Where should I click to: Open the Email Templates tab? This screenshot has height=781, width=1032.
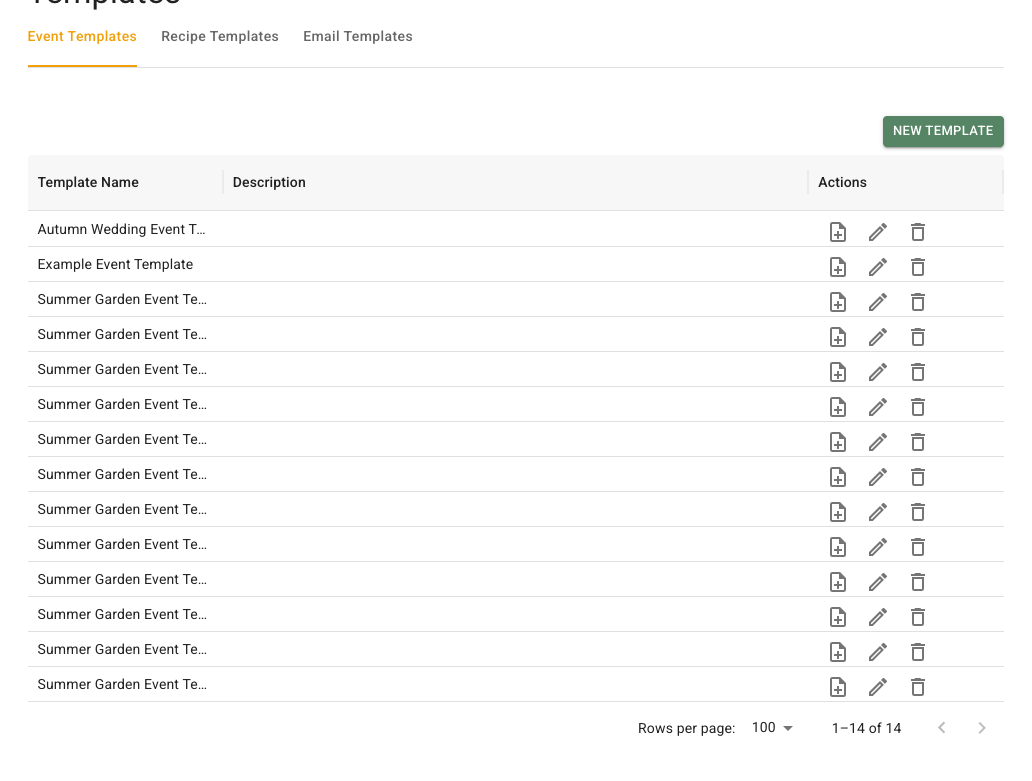pos(357,36)
